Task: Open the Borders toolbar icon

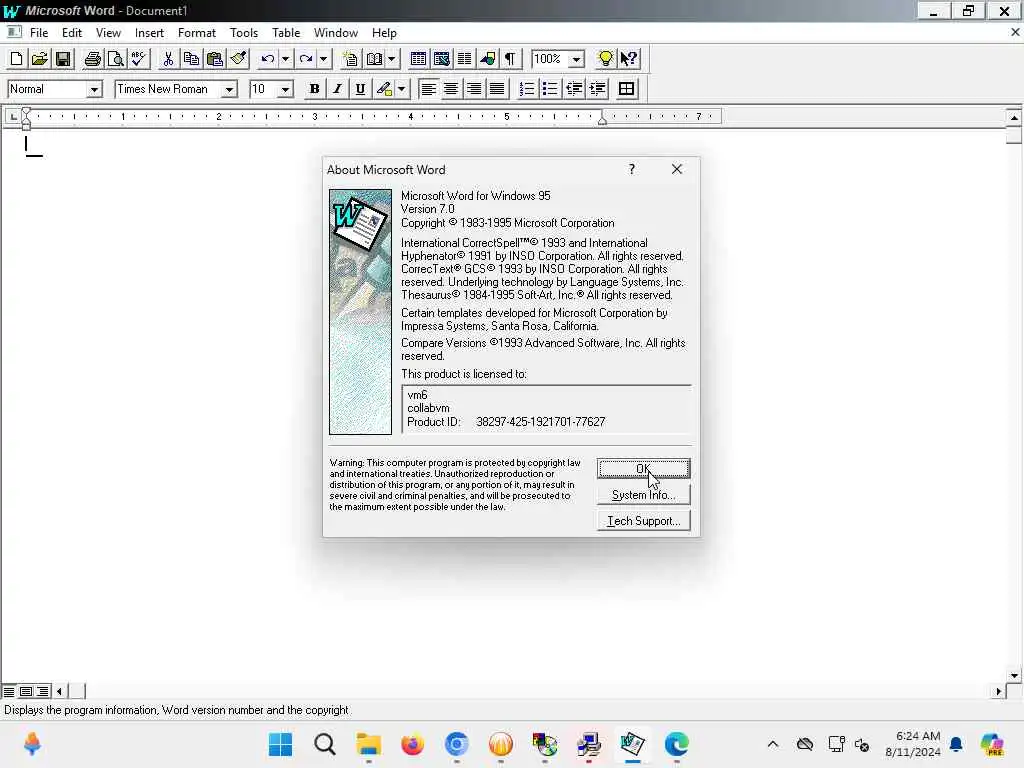Action: tap(626, 89)
